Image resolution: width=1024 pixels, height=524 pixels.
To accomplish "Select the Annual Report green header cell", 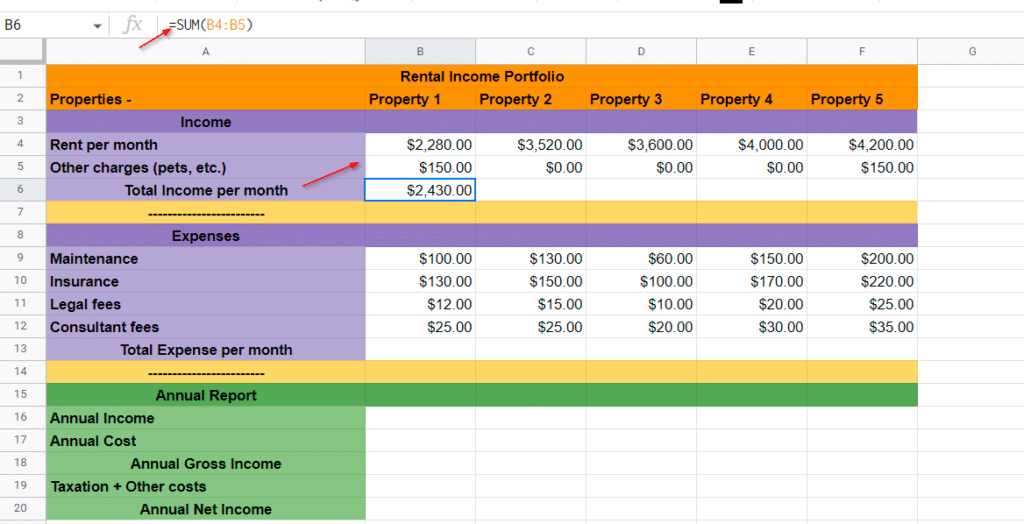I will pos(205,395).
